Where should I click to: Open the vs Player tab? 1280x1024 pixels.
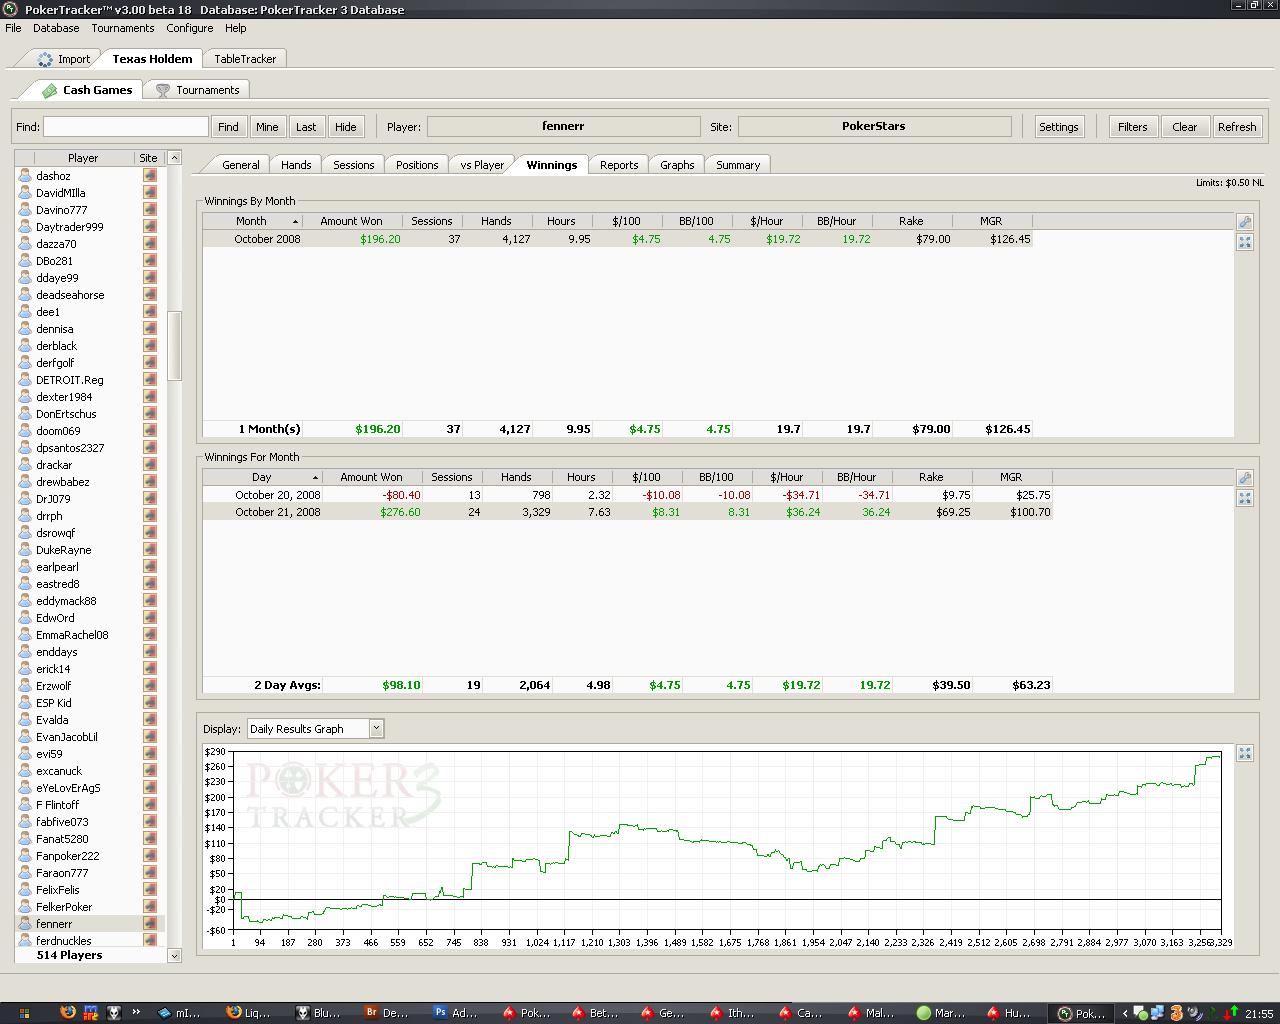click(482, 165)
